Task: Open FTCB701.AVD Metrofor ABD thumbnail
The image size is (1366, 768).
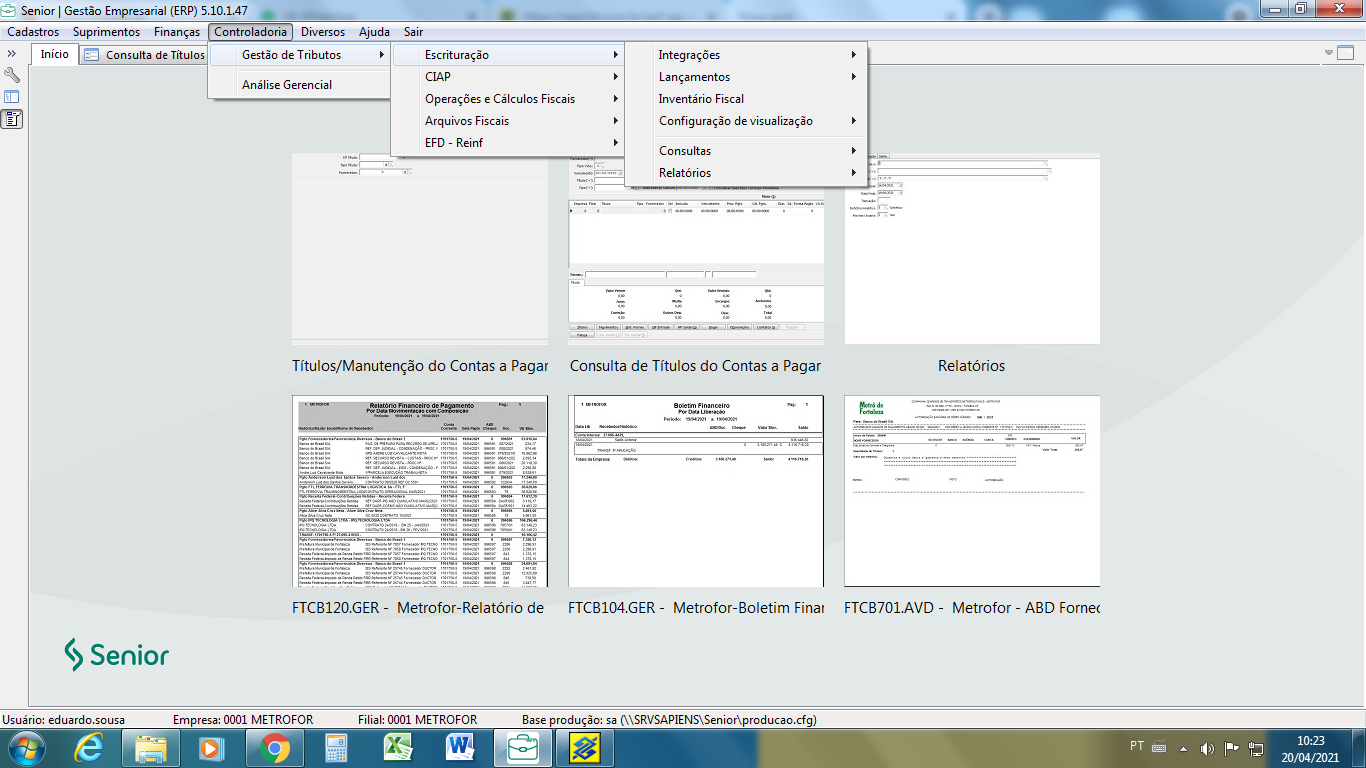Action: point(972,491)
